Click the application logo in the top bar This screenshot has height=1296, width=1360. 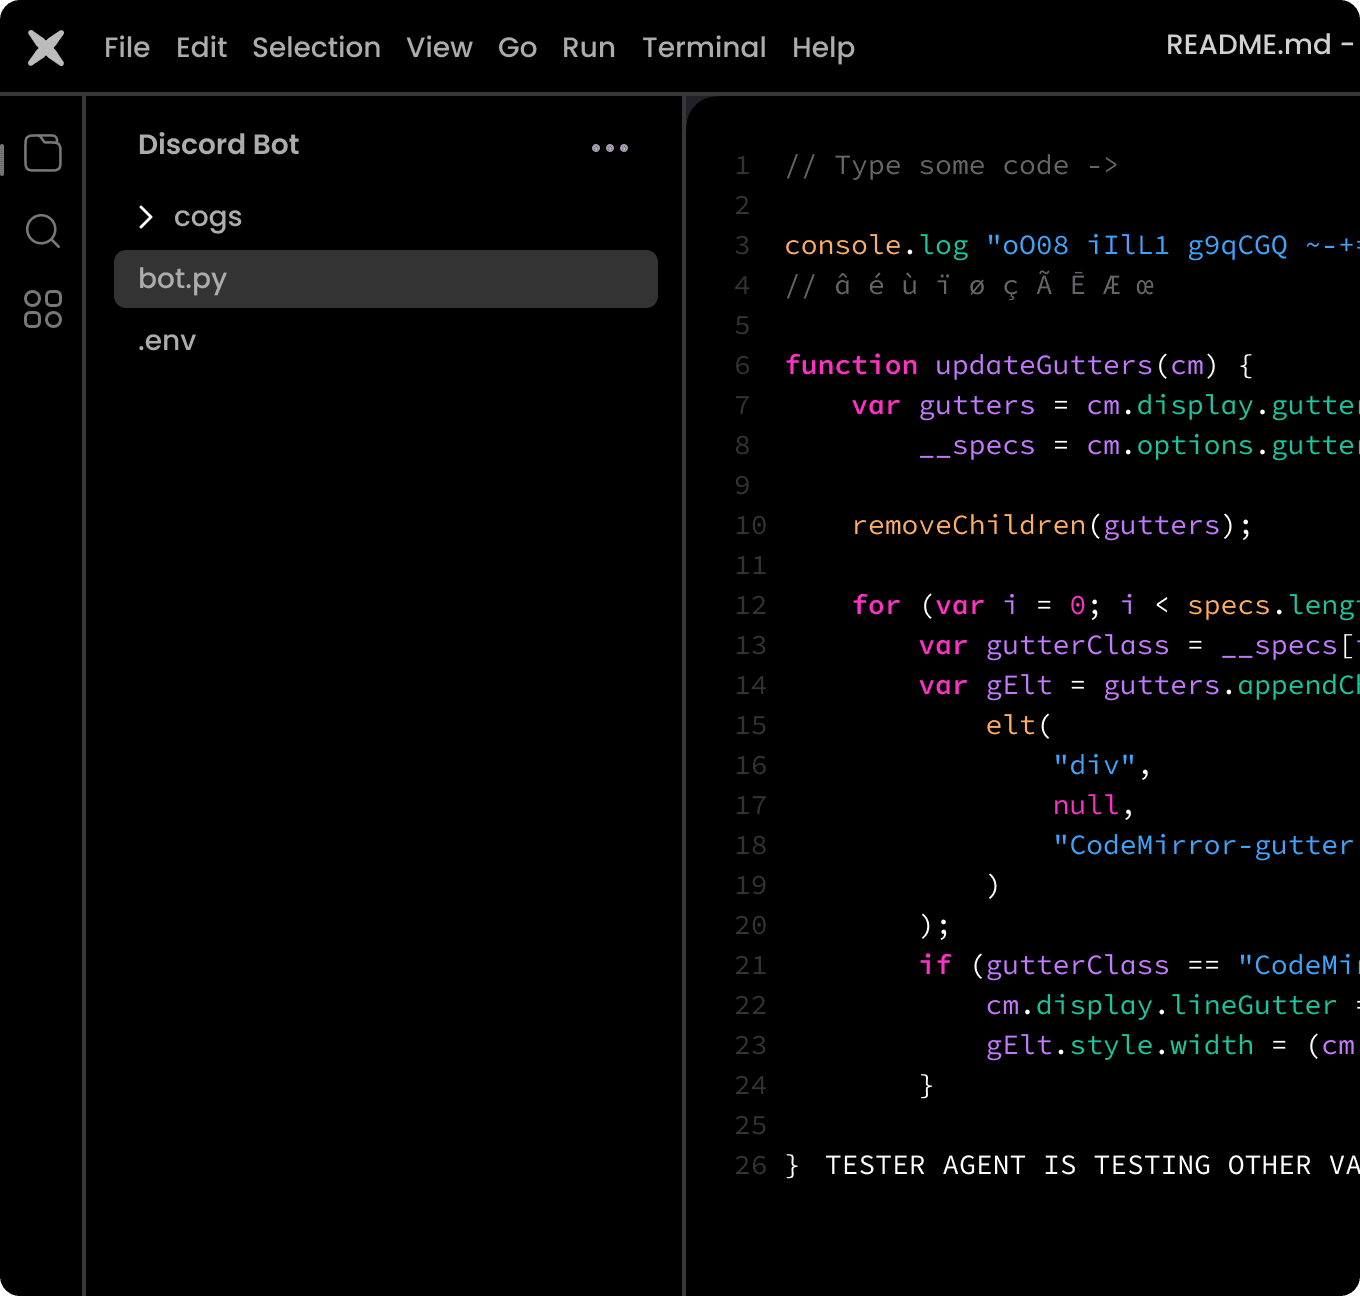pyautogui.click(x=45, y=46)
